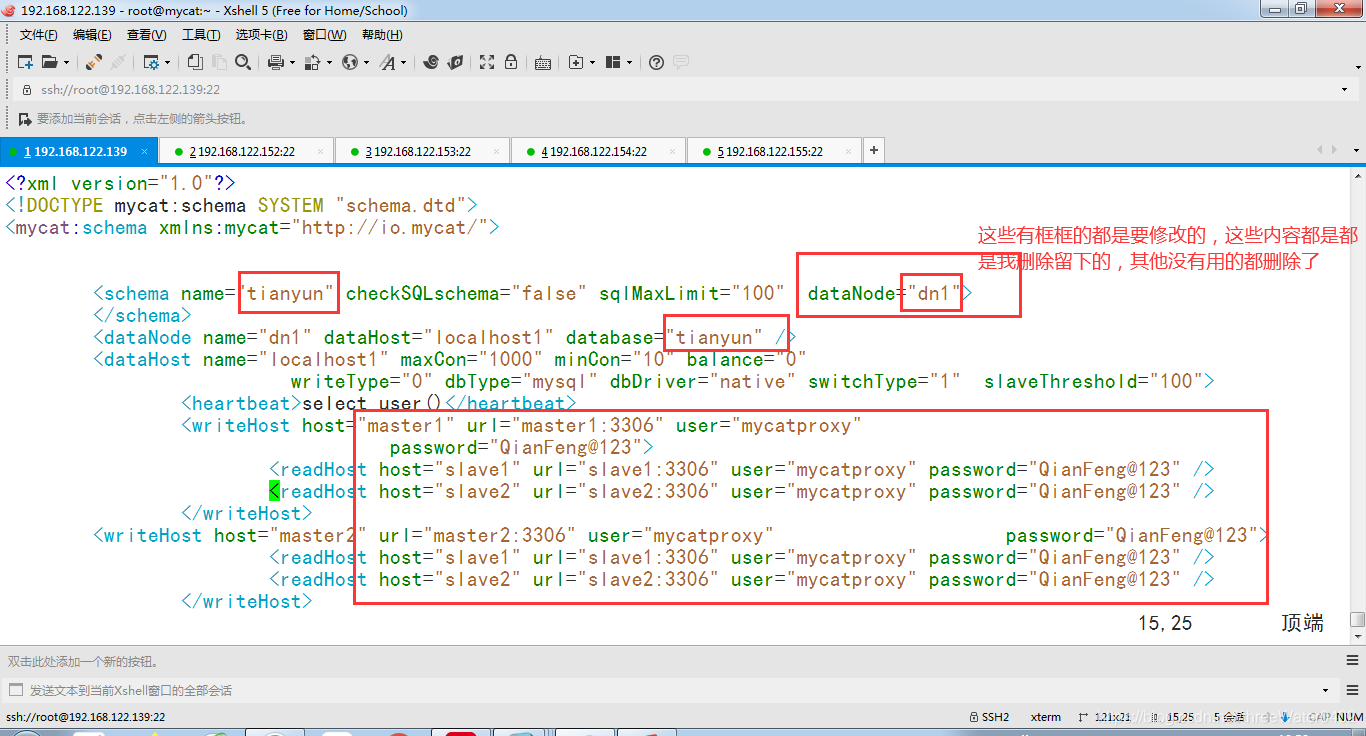Click the padlock icon in address bar
The height and width of the screenshot is (736, 1366).
[27, 90]
